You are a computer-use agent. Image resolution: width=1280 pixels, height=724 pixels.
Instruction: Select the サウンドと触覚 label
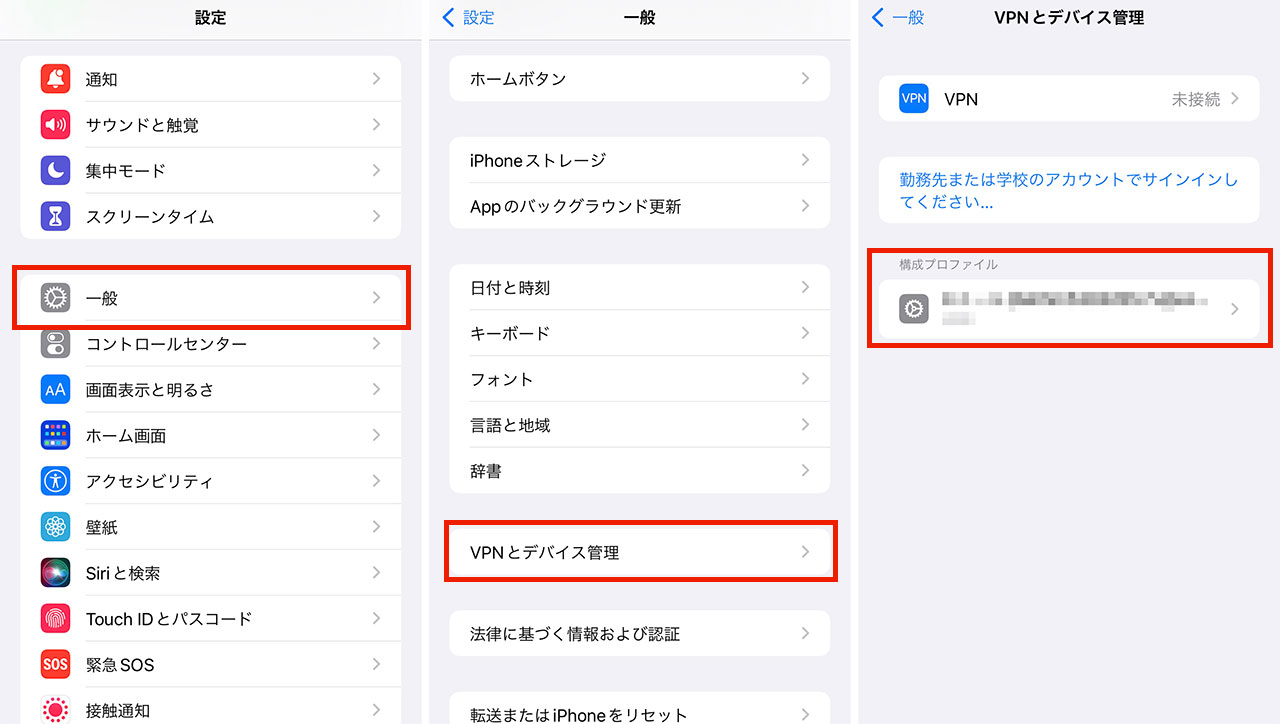coord(142,126)
